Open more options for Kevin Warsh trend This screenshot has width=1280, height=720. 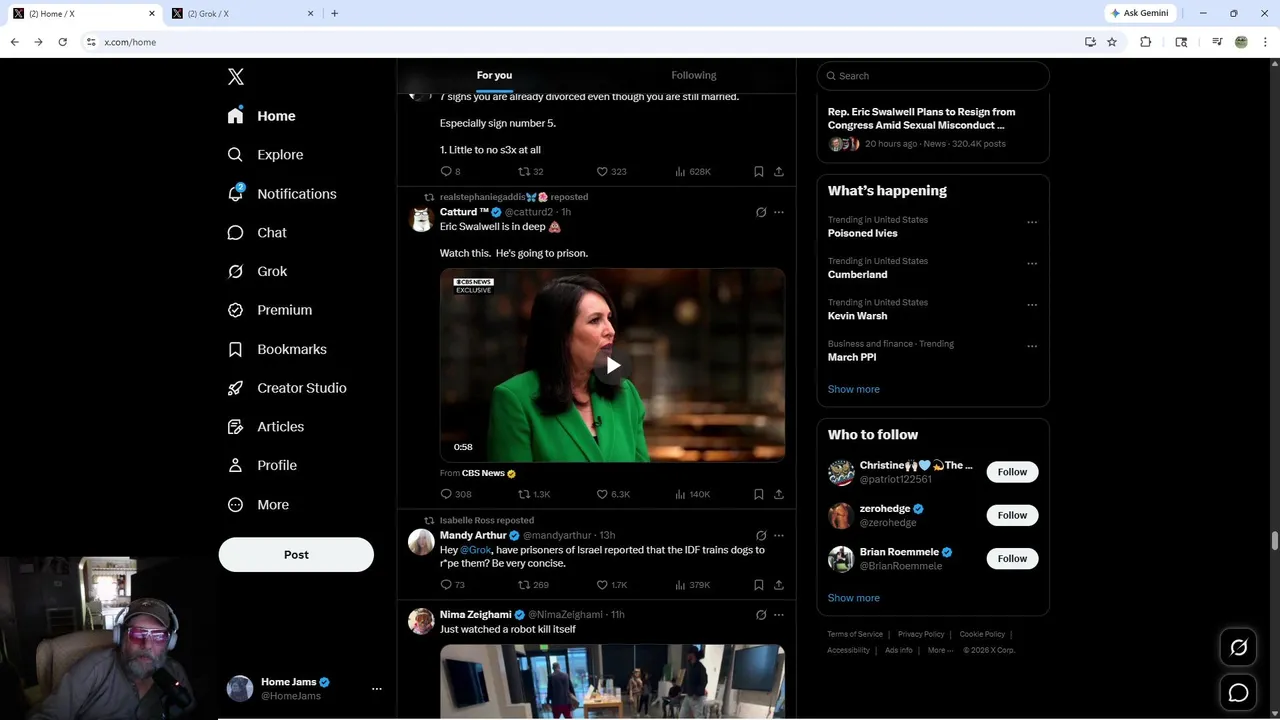click(1032, 305)
